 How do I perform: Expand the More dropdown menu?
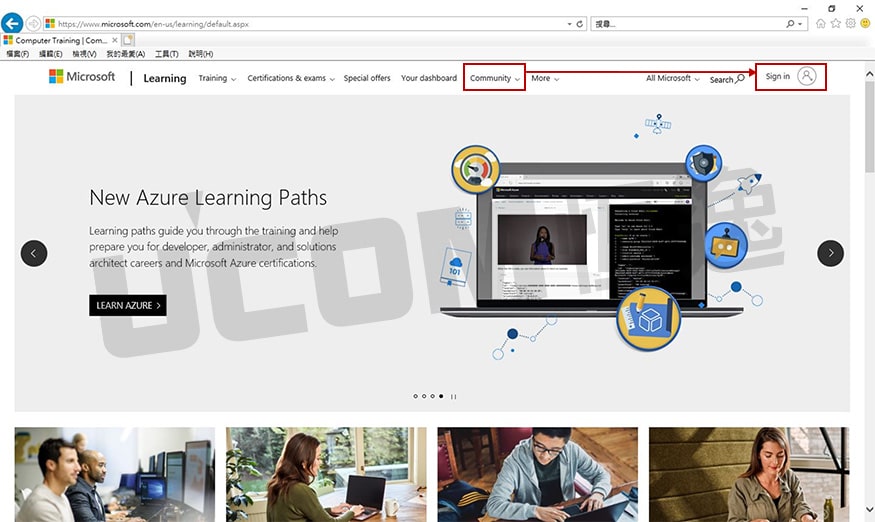pyautogui.click(x=545, y=78)
